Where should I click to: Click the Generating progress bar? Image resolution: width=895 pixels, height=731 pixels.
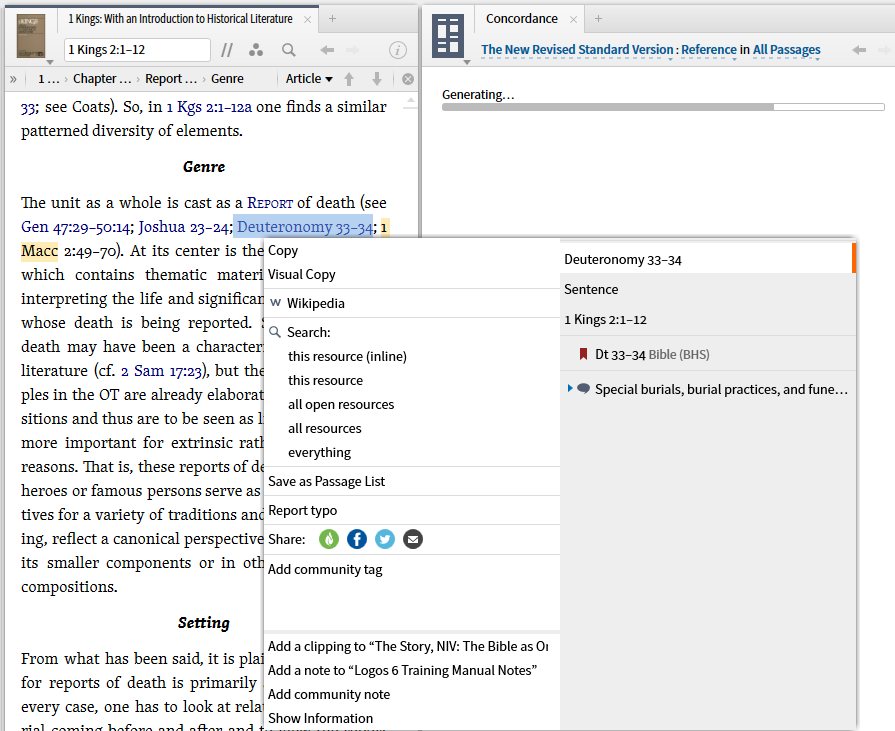663,107
